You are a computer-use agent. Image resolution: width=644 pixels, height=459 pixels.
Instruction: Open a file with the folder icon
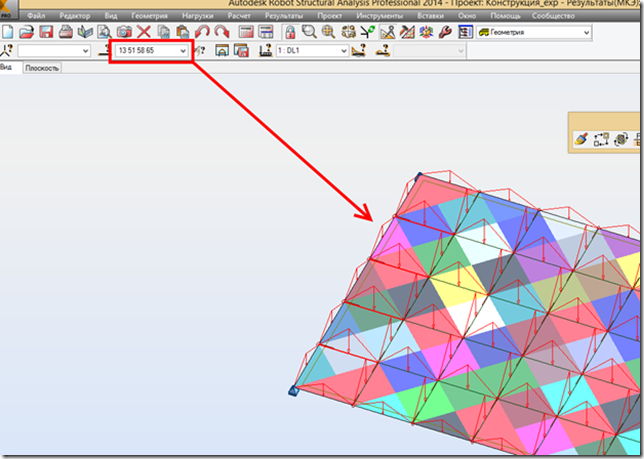pos(26,32)
